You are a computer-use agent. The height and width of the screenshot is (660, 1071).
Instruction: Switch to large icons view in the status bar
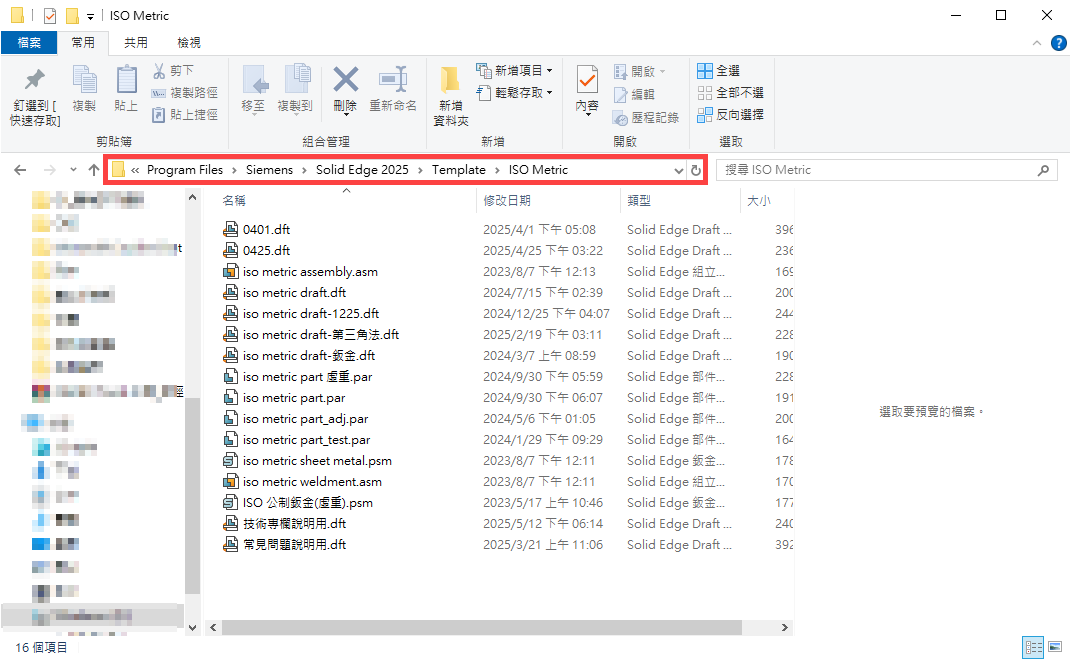(x=1055, y=646)
